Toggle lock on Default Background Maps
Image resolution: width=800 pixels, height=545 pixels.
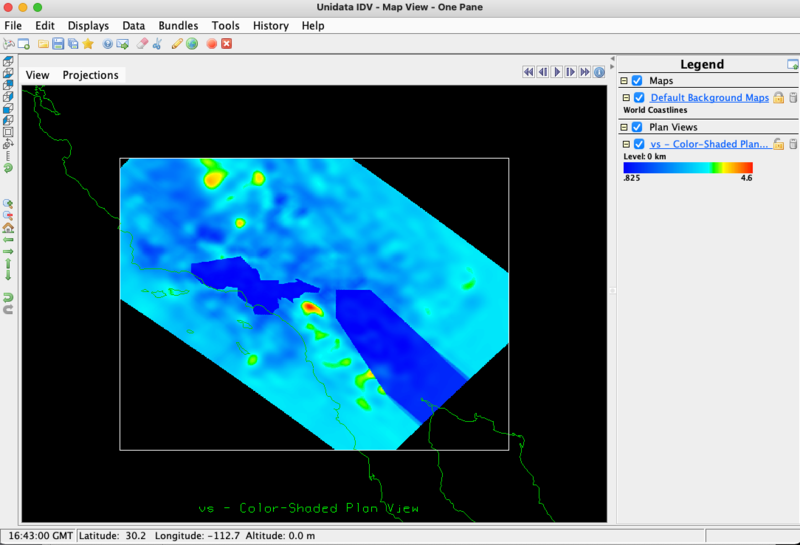778,97
